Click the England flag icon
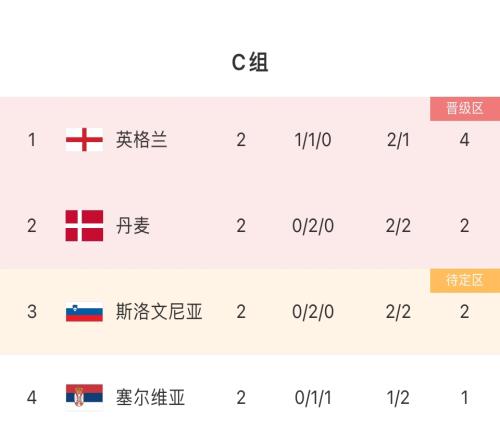The image size is (500, 440). point(84,139)
